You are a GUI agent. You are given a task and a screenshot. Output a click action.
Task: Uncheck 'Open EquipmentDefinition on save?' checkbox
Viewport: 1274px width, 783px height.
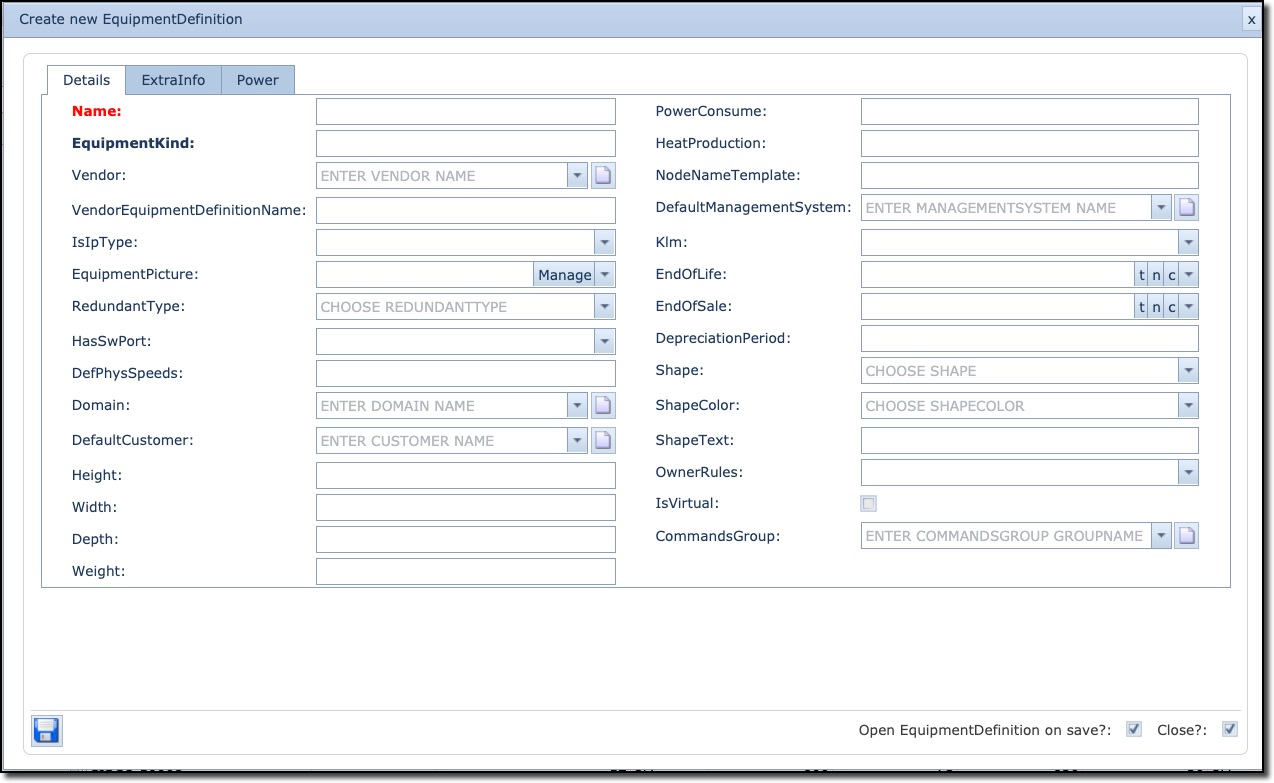1133,729
